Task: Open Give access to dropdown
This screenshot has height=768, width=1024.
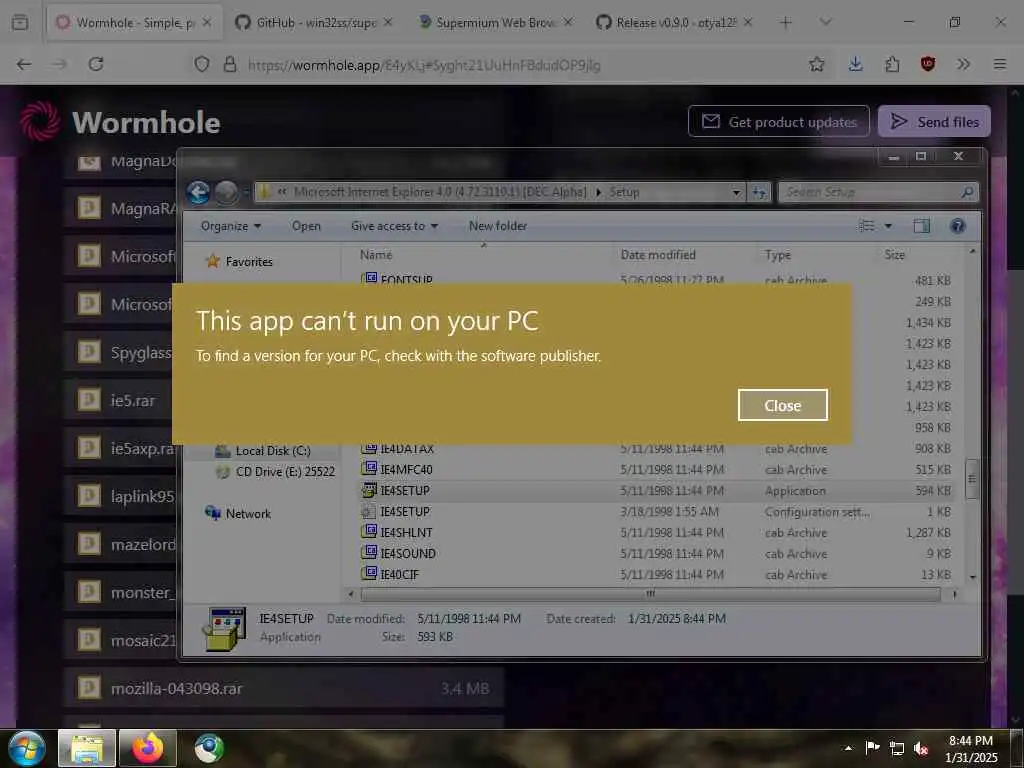Action: (x=394, y=226)
